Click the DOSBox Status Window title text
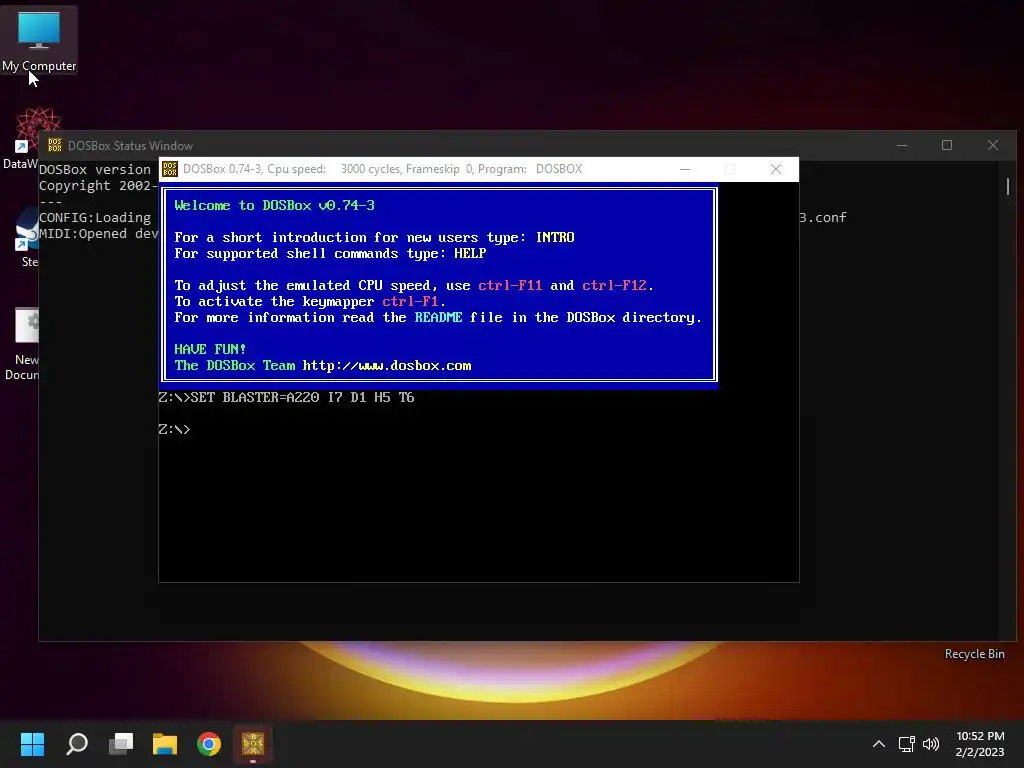Viewport: 1024px width, 768px height. point(130,146)
